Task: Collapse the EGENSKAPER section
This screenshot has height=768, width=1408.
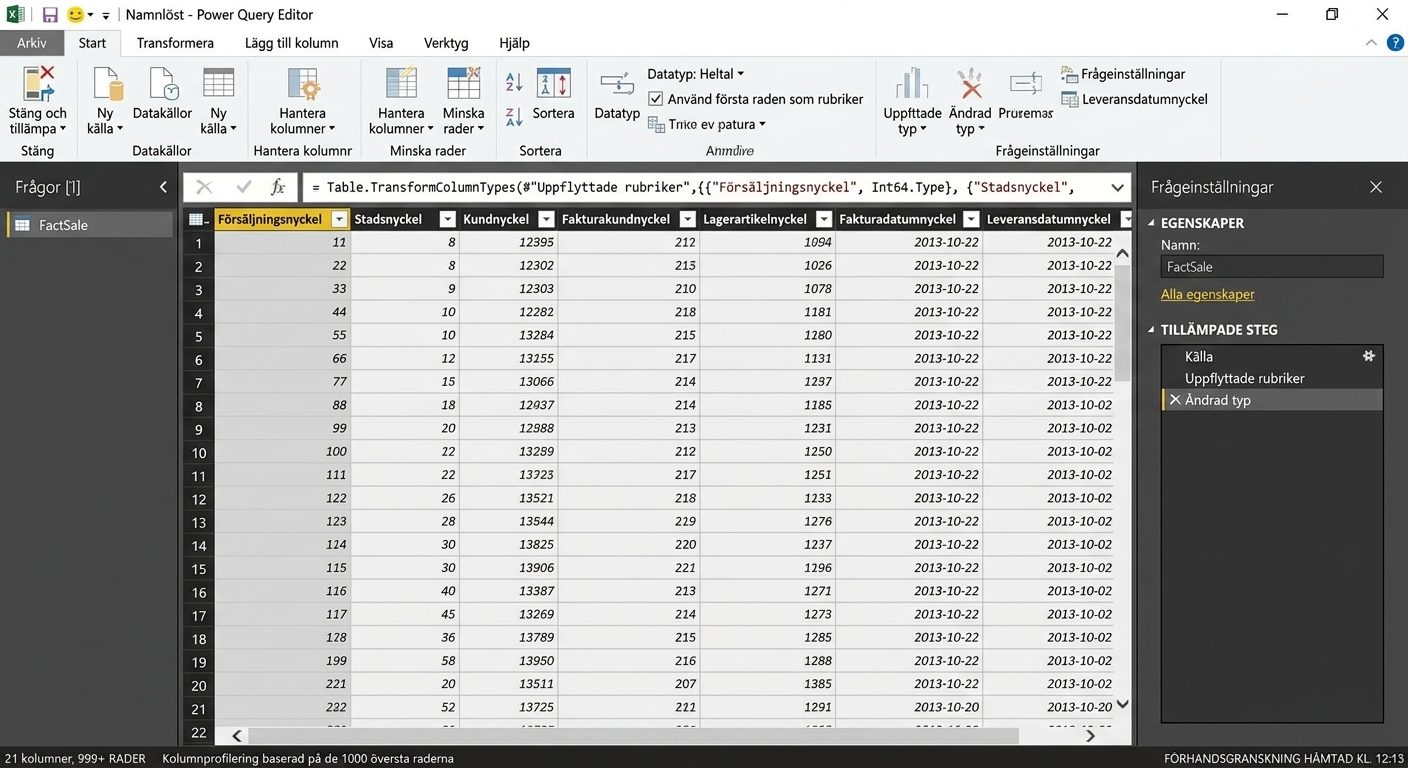Action: (x=1151, y=223)
